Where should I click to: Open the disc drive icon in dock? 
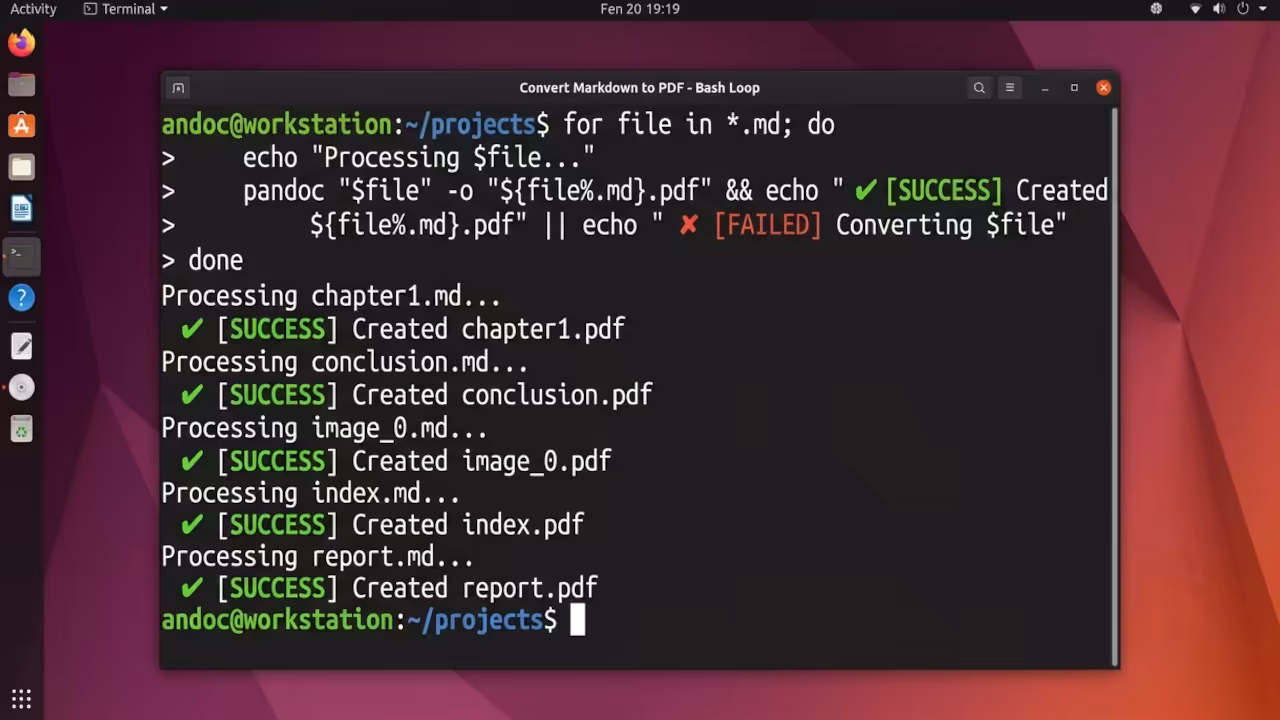pyautogui.click(x=21, y=388)
